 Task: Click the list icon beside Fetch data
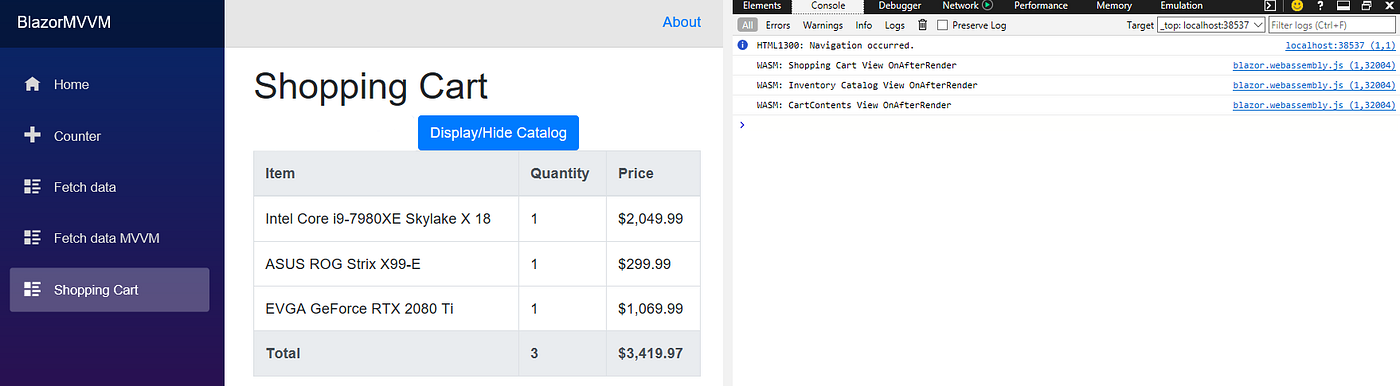pos(32,187)
